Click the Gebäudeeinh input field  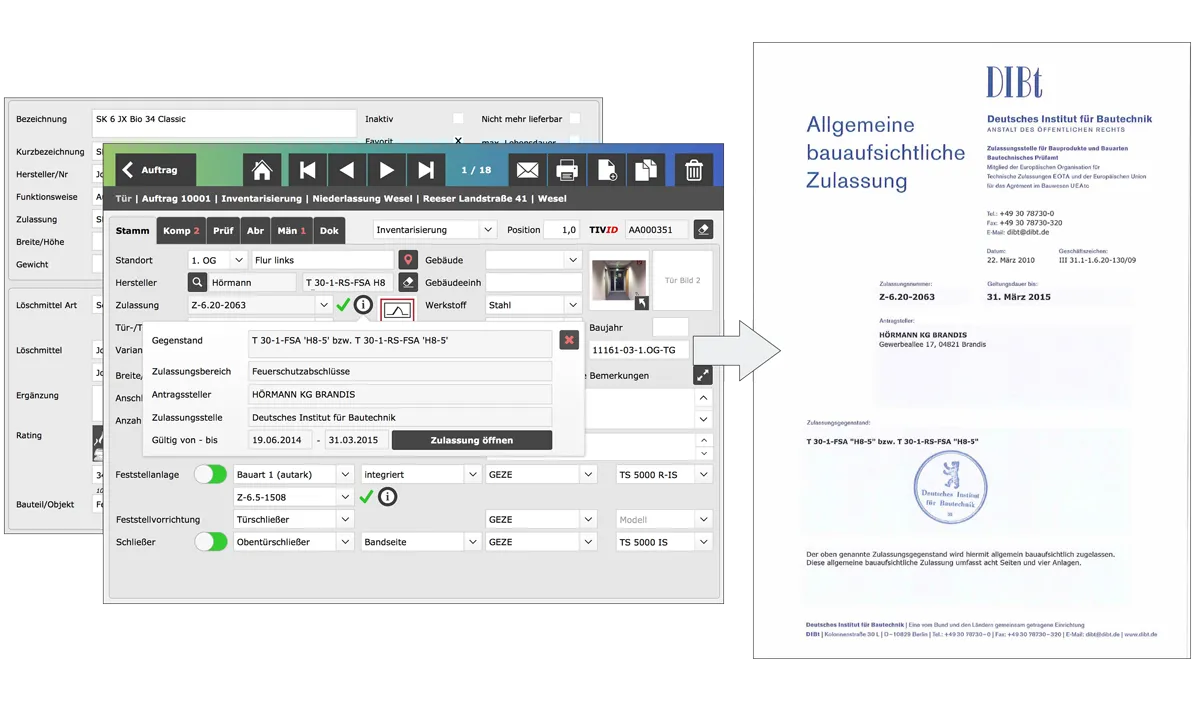pyautogui.click(x=534, y=283)
